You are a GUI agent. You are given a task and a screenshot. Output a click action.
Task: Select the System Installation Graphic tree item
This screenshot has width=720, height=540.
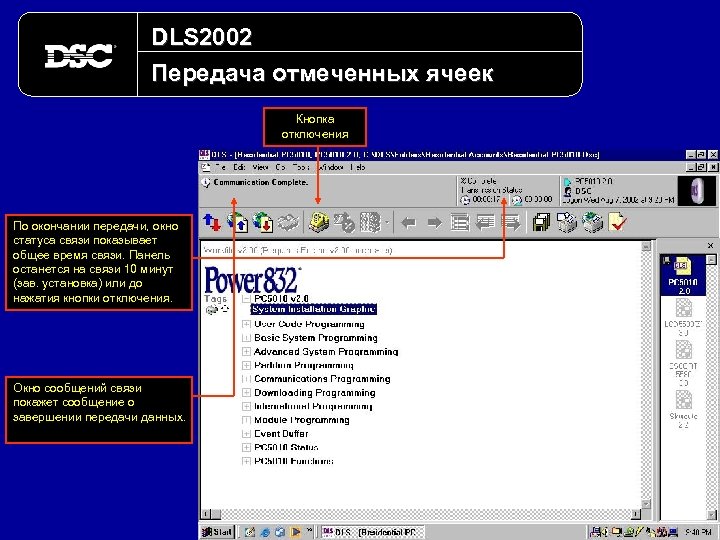pos(314,309)
